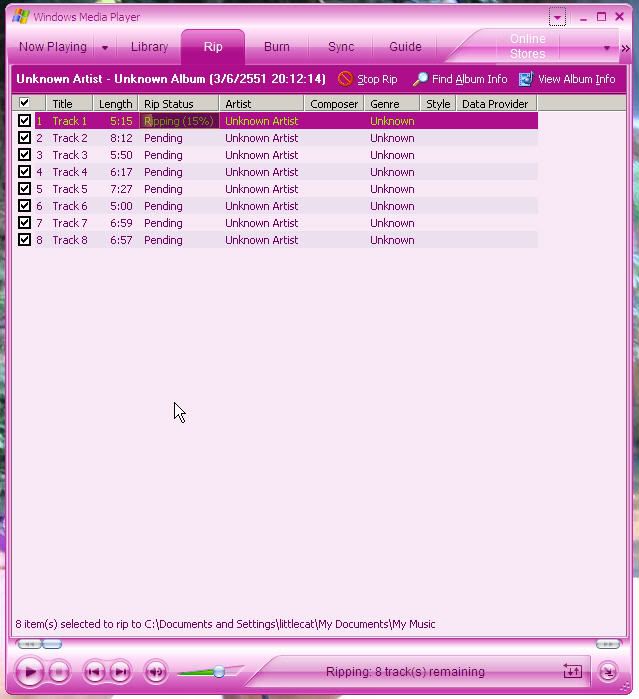Open the Guide tab
This screenshot has width=639, height=699.
[x=405, y=47]
